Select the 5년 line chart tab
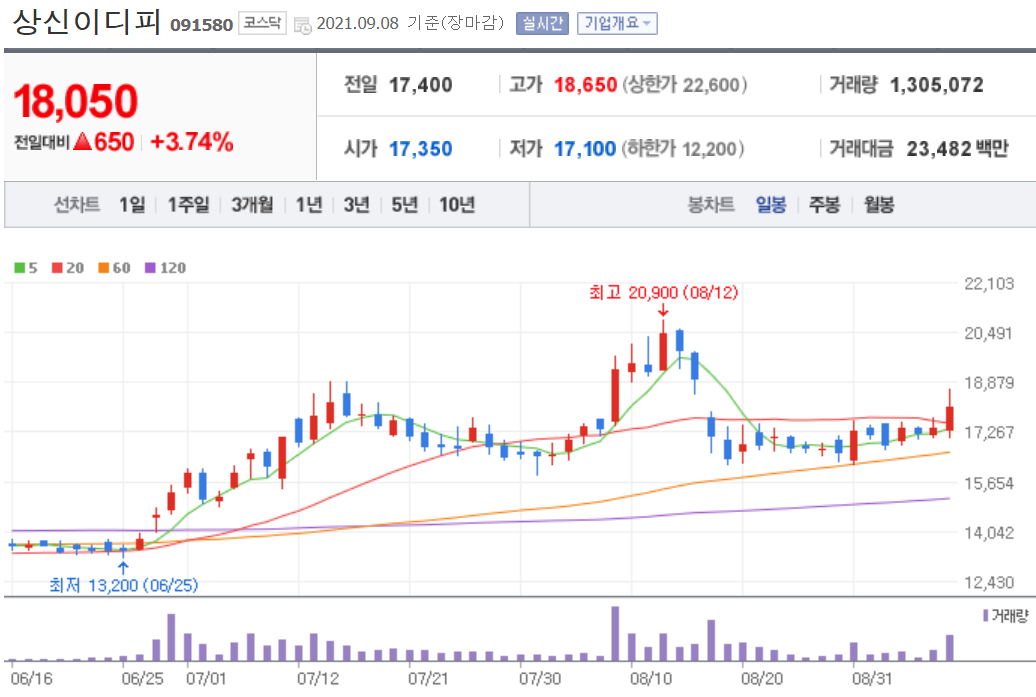 405,205
